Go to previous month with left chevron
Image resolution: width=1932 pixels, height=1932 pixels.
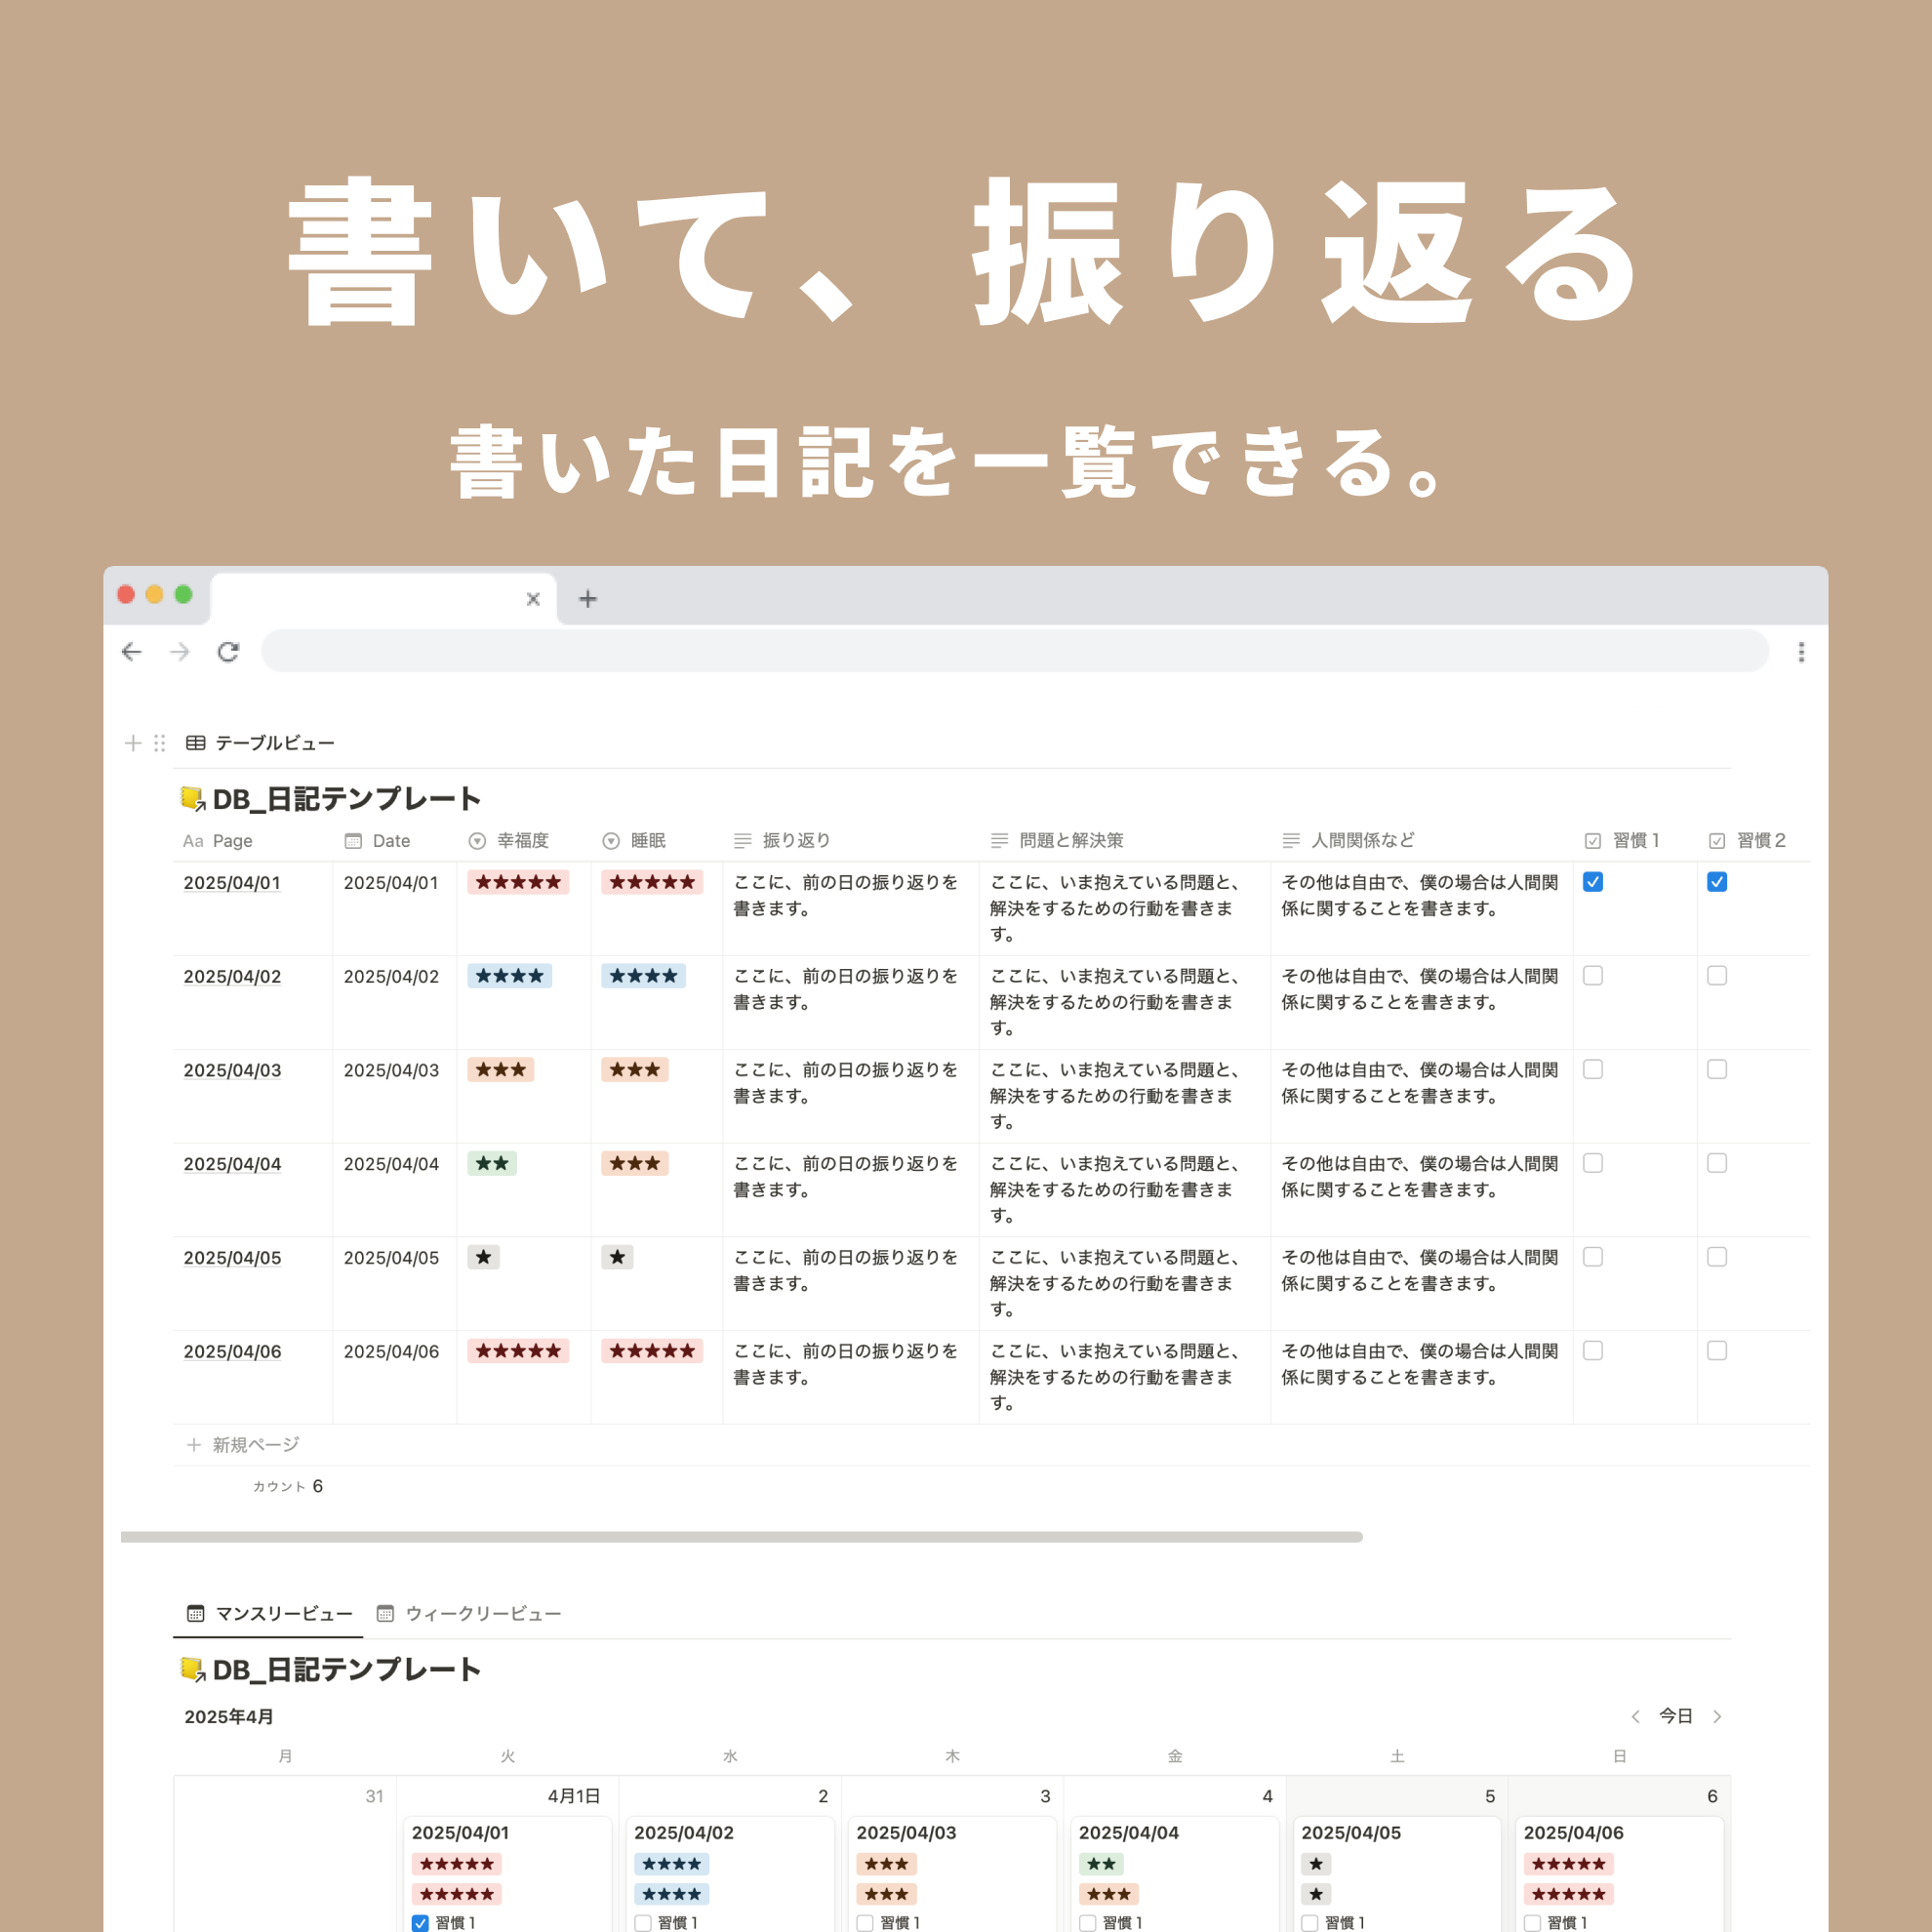(x=1636, y=1717)
